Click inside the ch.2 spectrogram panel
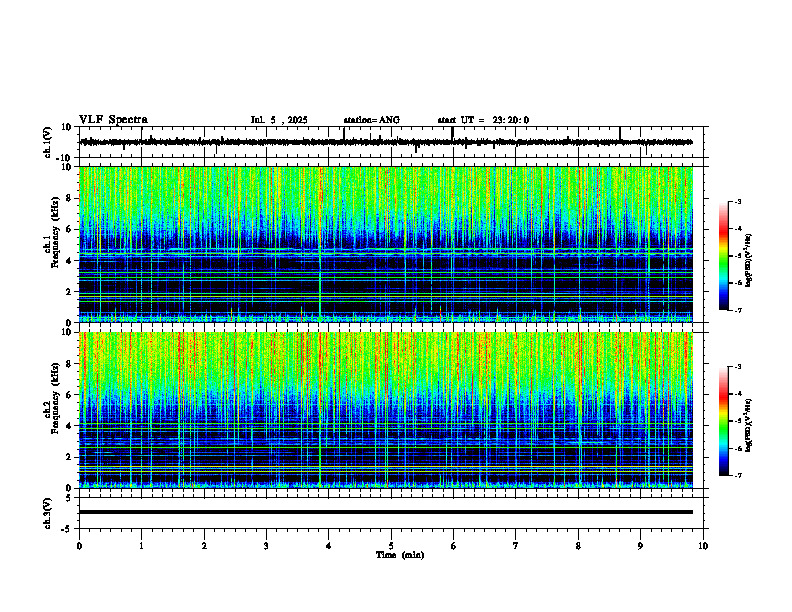 click(x=386, y=410)
